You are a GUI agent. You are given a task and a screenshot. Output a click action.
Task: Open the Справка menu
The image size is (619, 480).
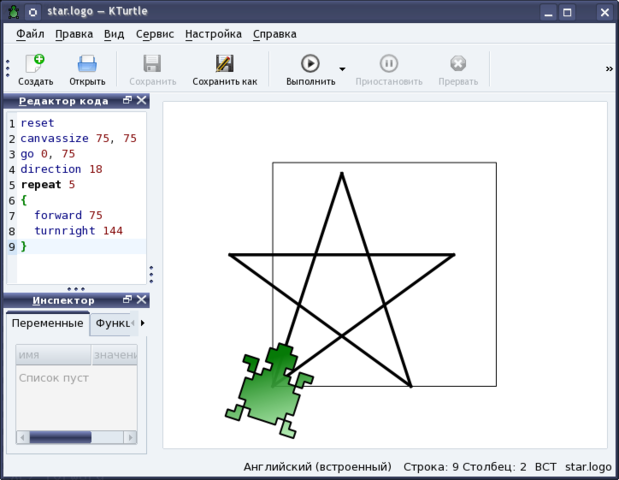[x=275, y=34]
